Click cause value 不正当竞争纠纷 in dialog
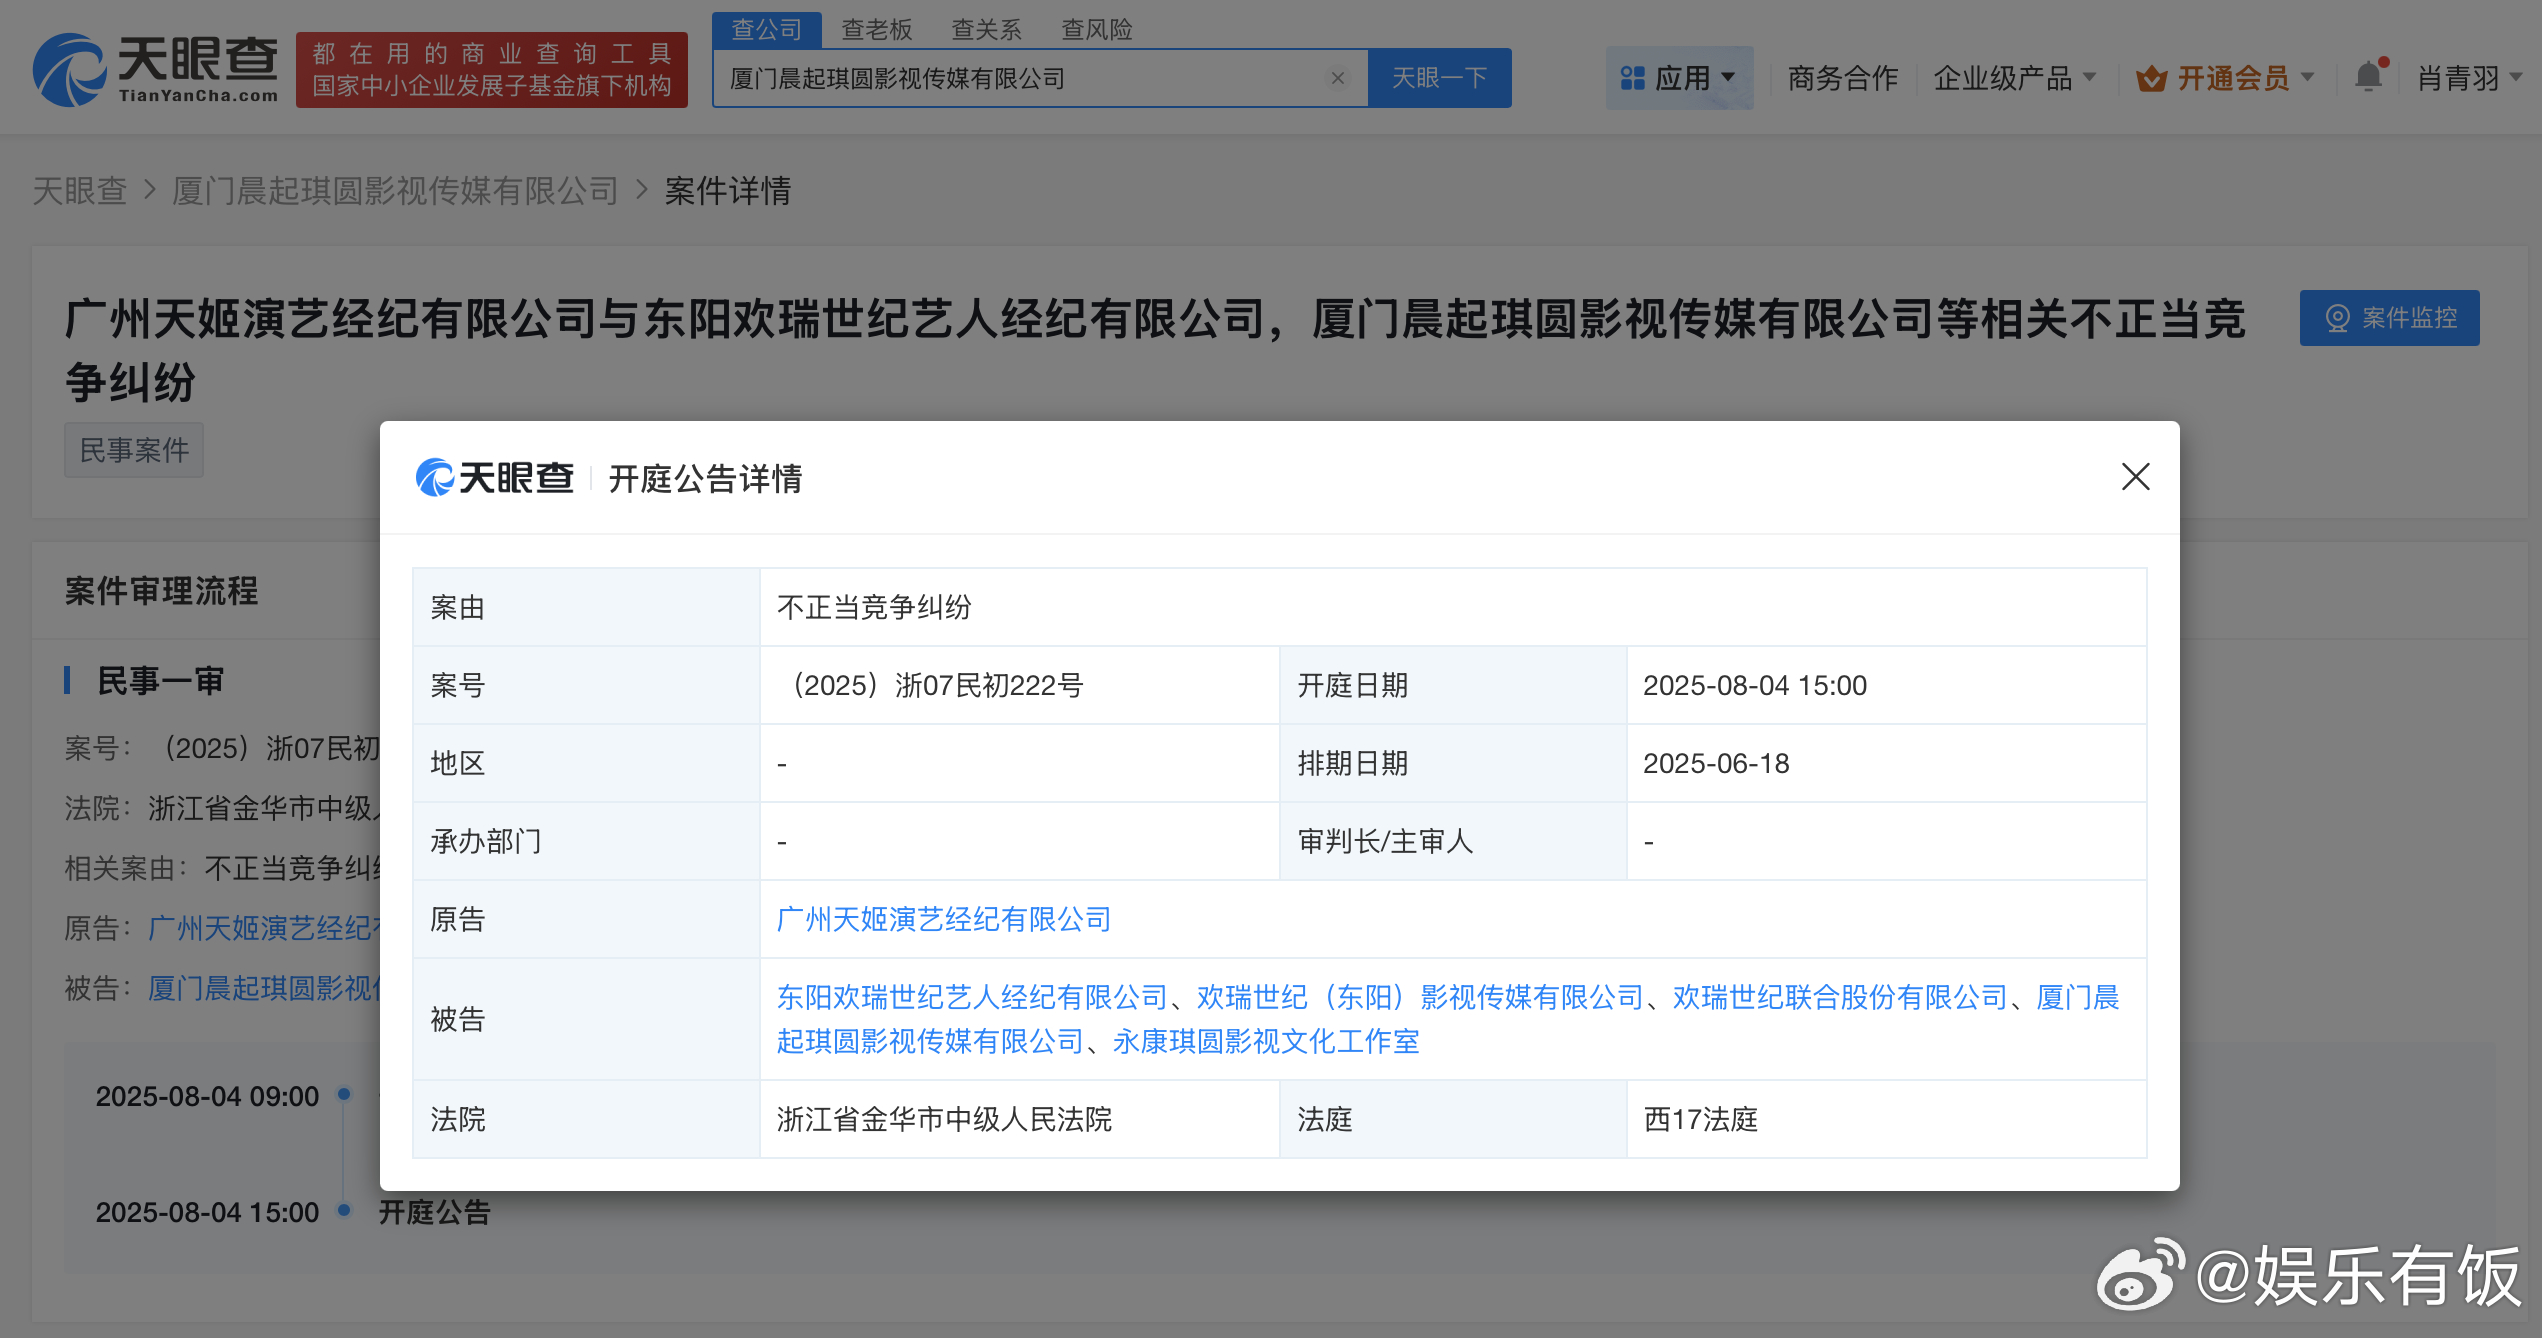 click(874, 607)
